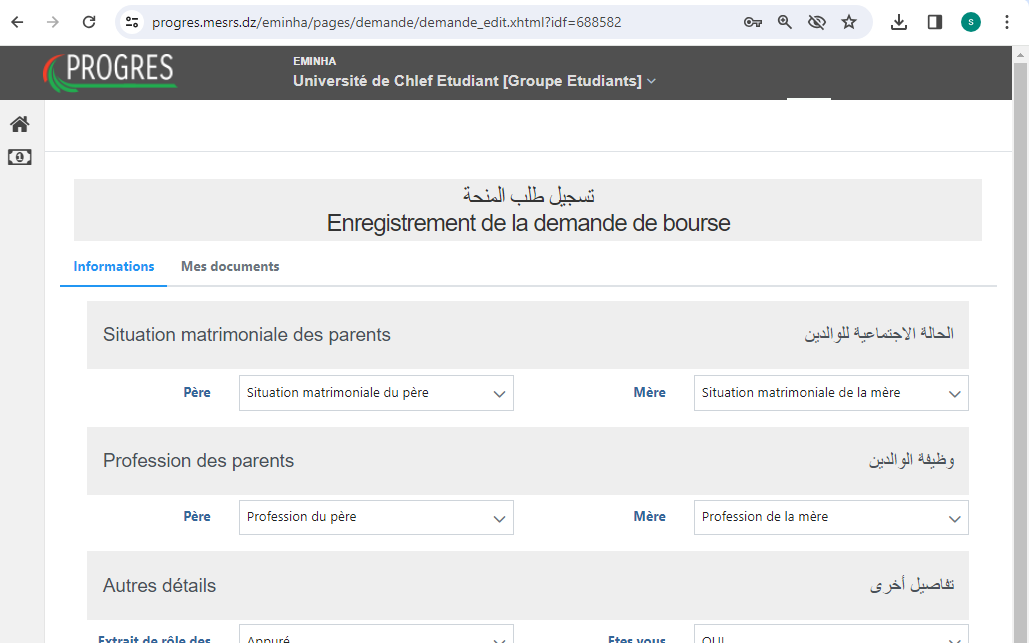The width and height of the screenshot is (1029, 643).
Task: Switch to the Informations tab
Action: (114, 266)
